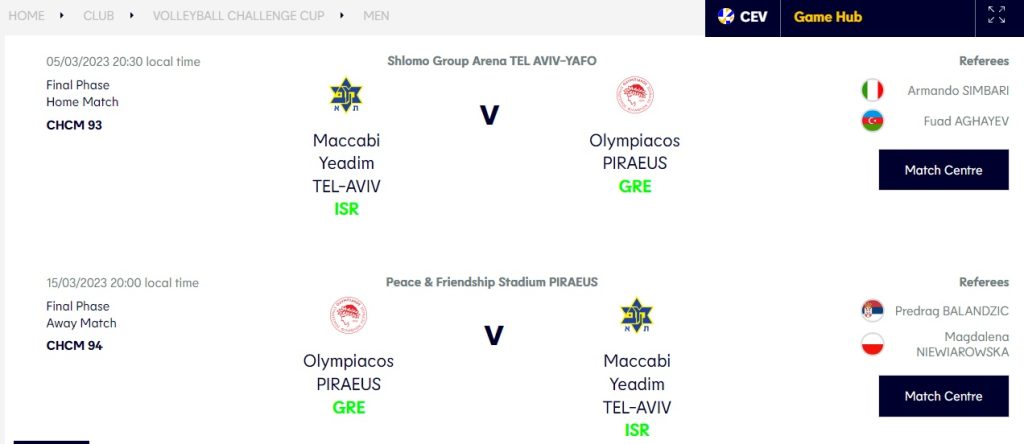The image size is (1024, 444).
Task: Open Match Centre for match CHCM 94
Action: click(x=943, y=396)
